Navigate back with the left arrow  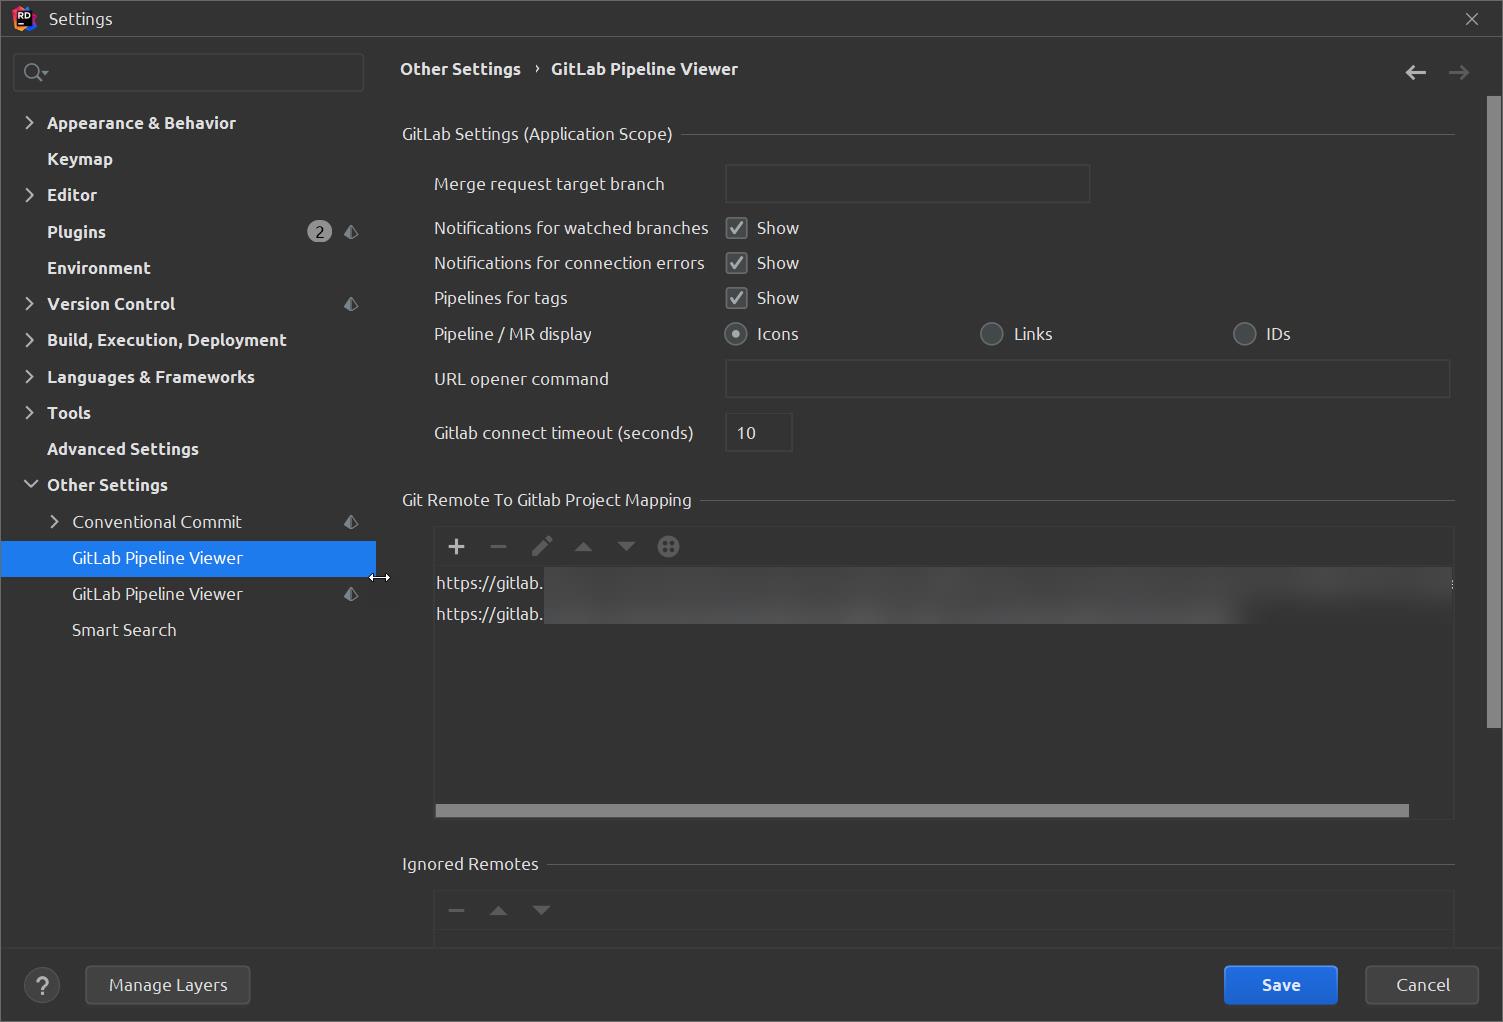1415,72
